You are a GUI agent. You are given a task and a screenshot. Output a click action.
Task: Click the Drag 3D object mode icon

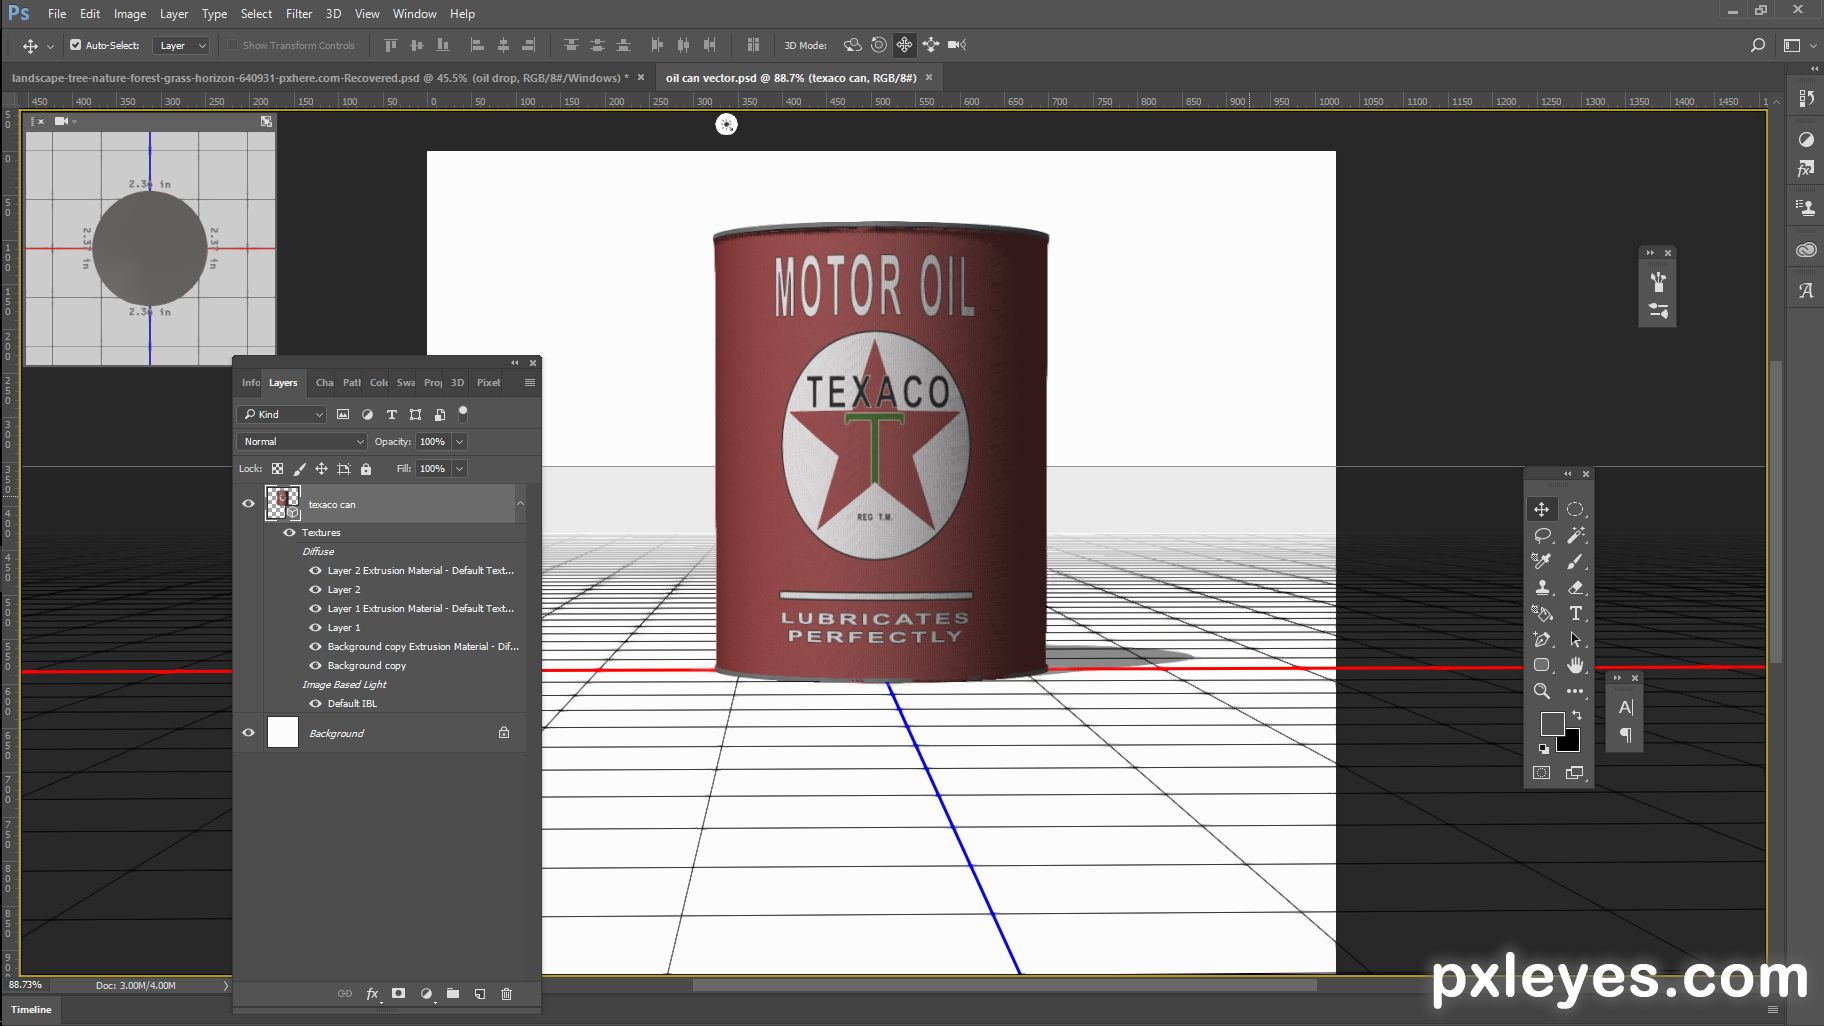pyautogui.click(x=904, y=45)
